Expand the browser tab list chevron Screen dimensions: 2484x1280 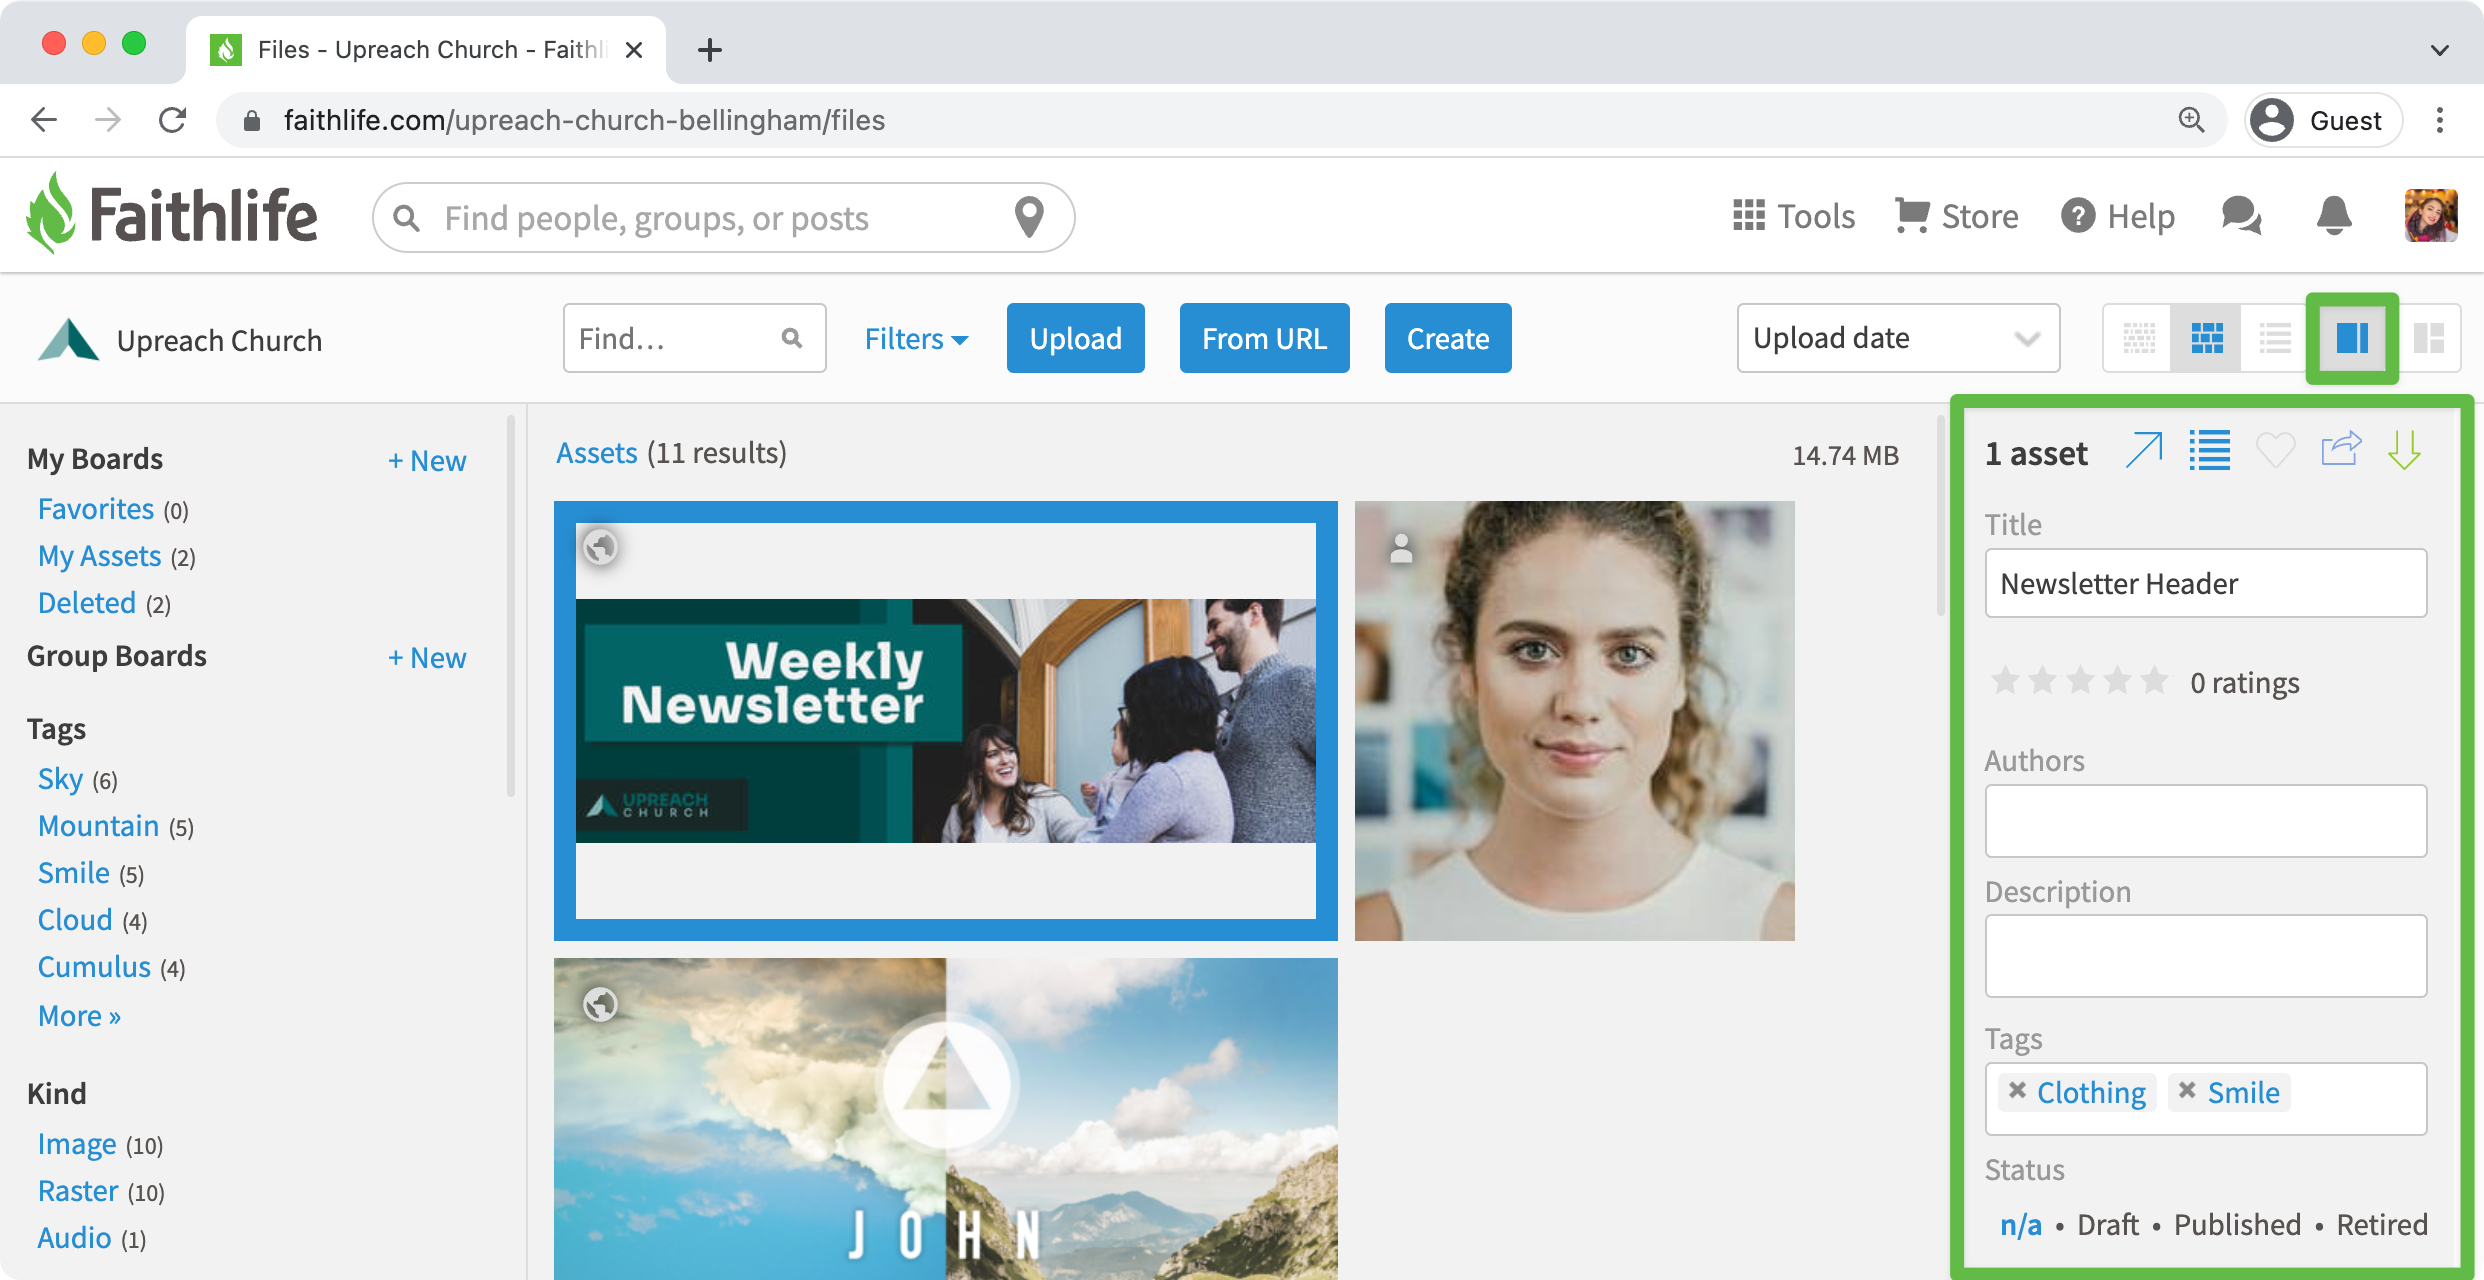pyautogui.click(x=2440, y=50)
